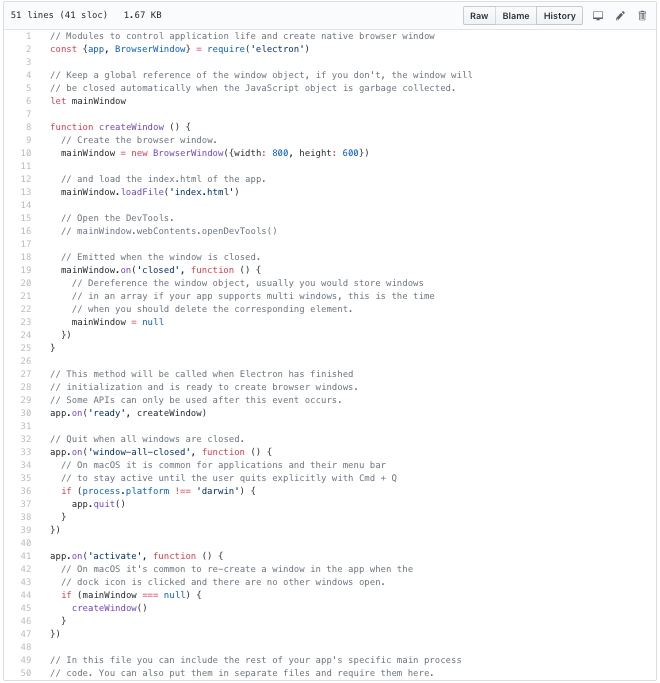Open the Blame view
Image resolution: width=660 pixels, height=683 pixels.
[515, 16]
